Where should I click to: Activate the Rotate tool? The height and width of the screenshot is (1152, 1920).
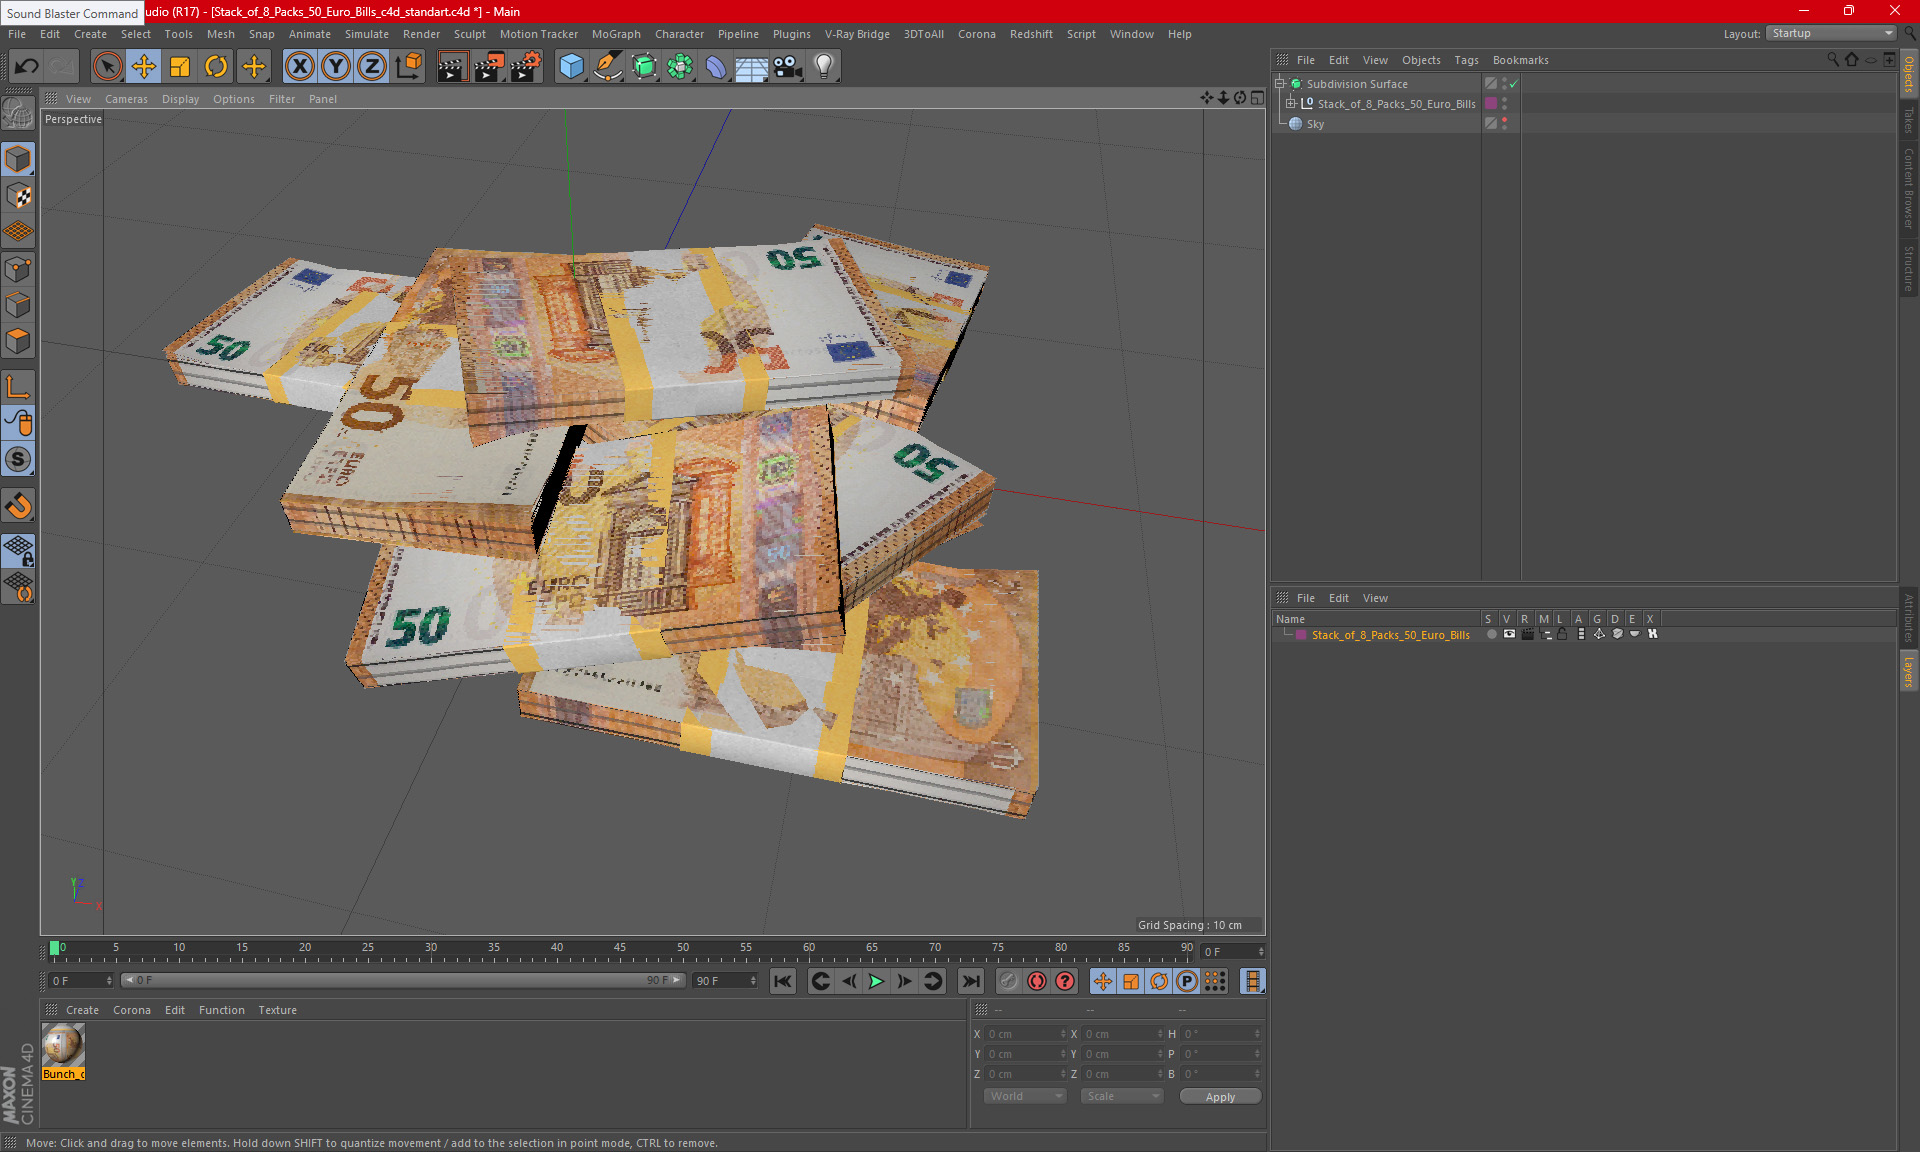coord(216,66)
